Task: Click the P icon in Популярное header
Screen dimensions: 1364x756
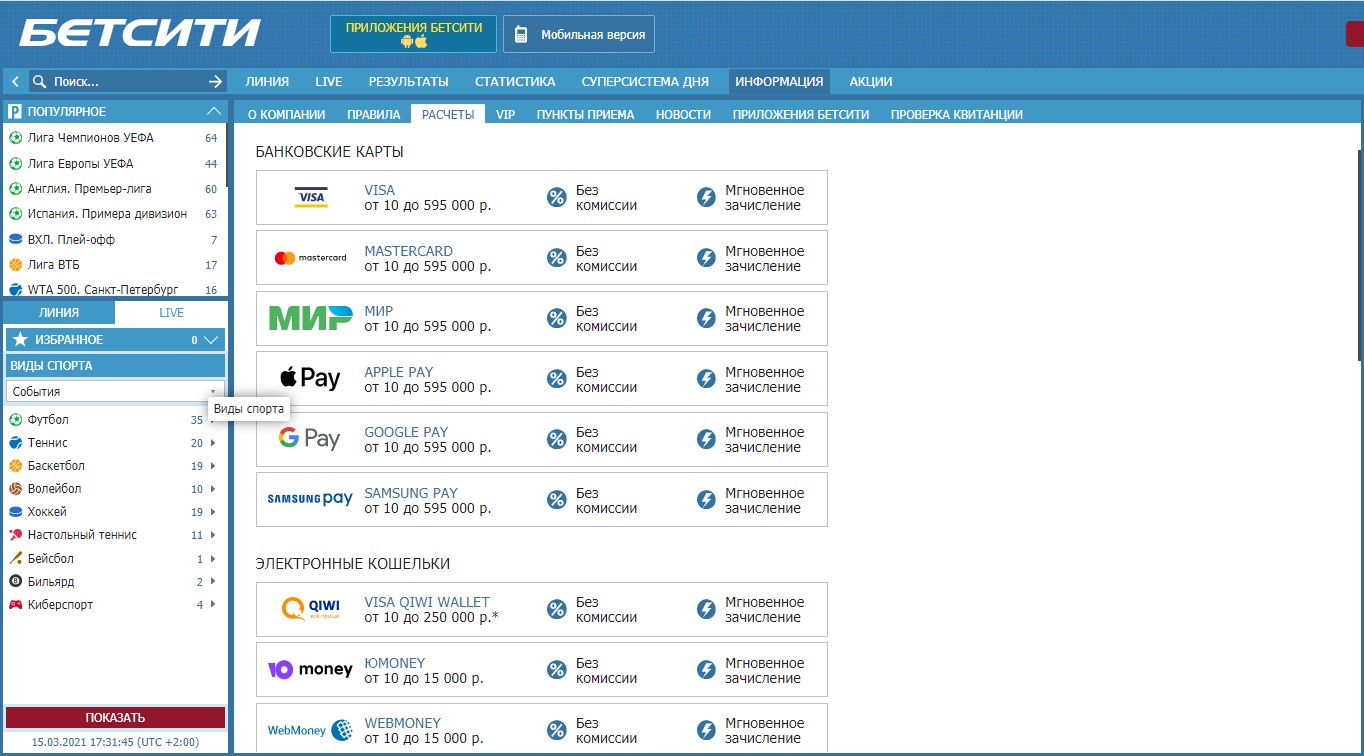Action: (x=15, y=112)
